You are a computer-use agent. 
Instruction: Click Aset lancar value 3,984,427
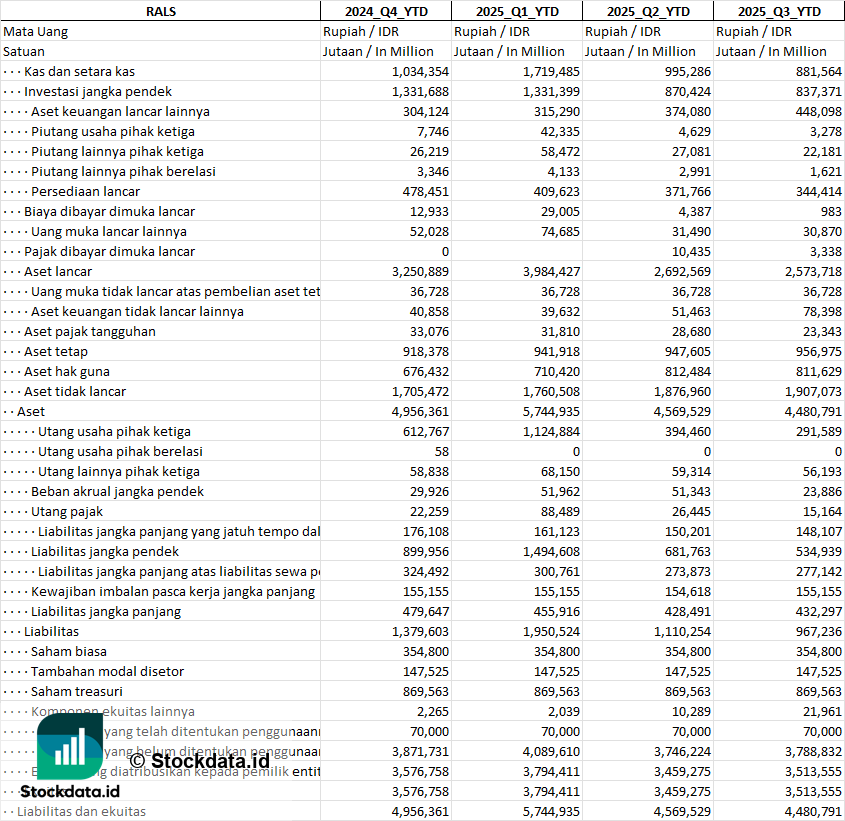pyautogui.click(x=551, y=271)
